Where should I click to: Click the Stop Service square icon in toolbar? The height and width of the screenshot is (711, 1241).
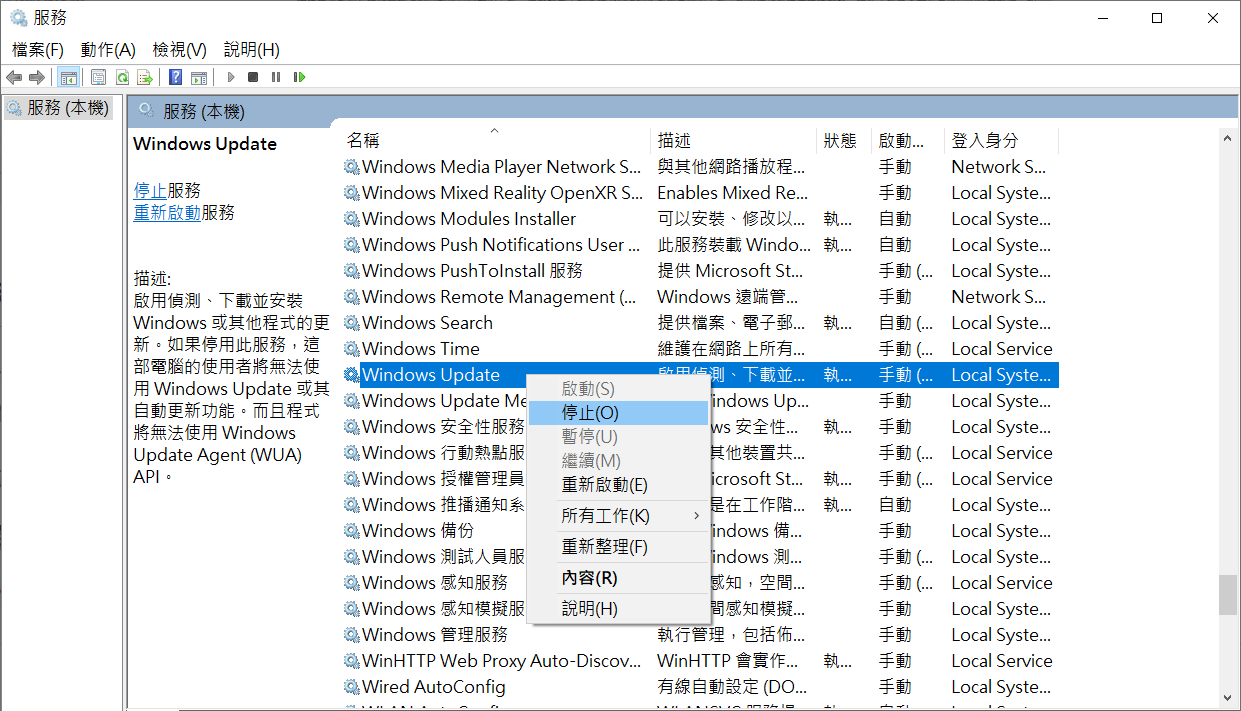(x=253, y=77)
